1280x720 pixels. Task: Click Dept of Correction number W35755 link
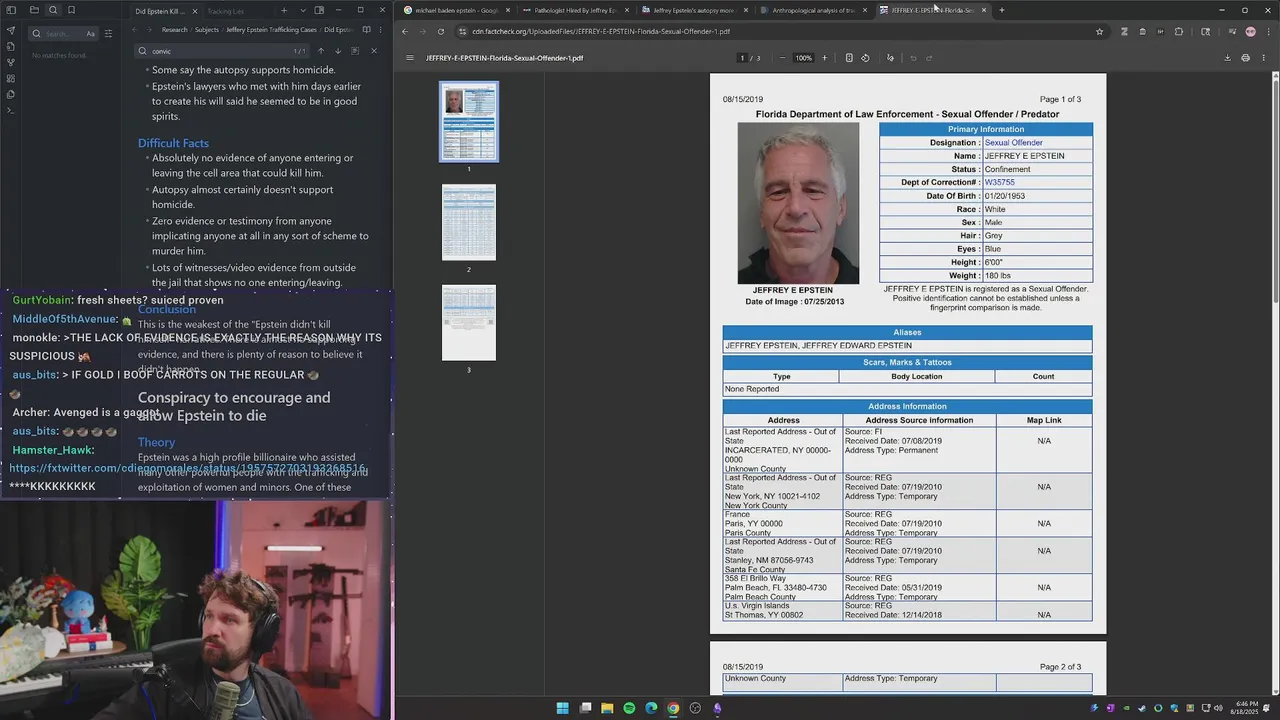click(999, 183)
